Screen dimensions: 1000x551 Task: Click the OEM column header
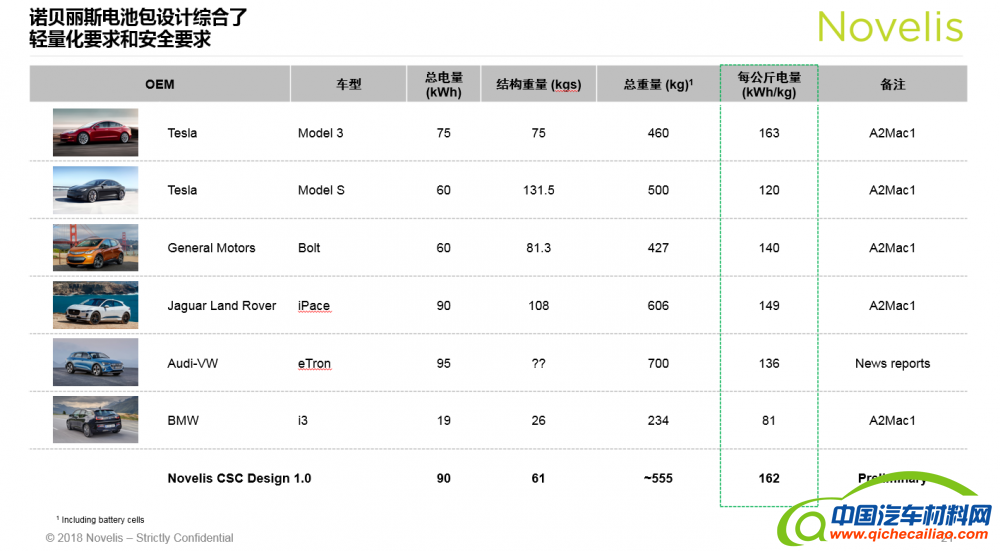tap(160, 84)
